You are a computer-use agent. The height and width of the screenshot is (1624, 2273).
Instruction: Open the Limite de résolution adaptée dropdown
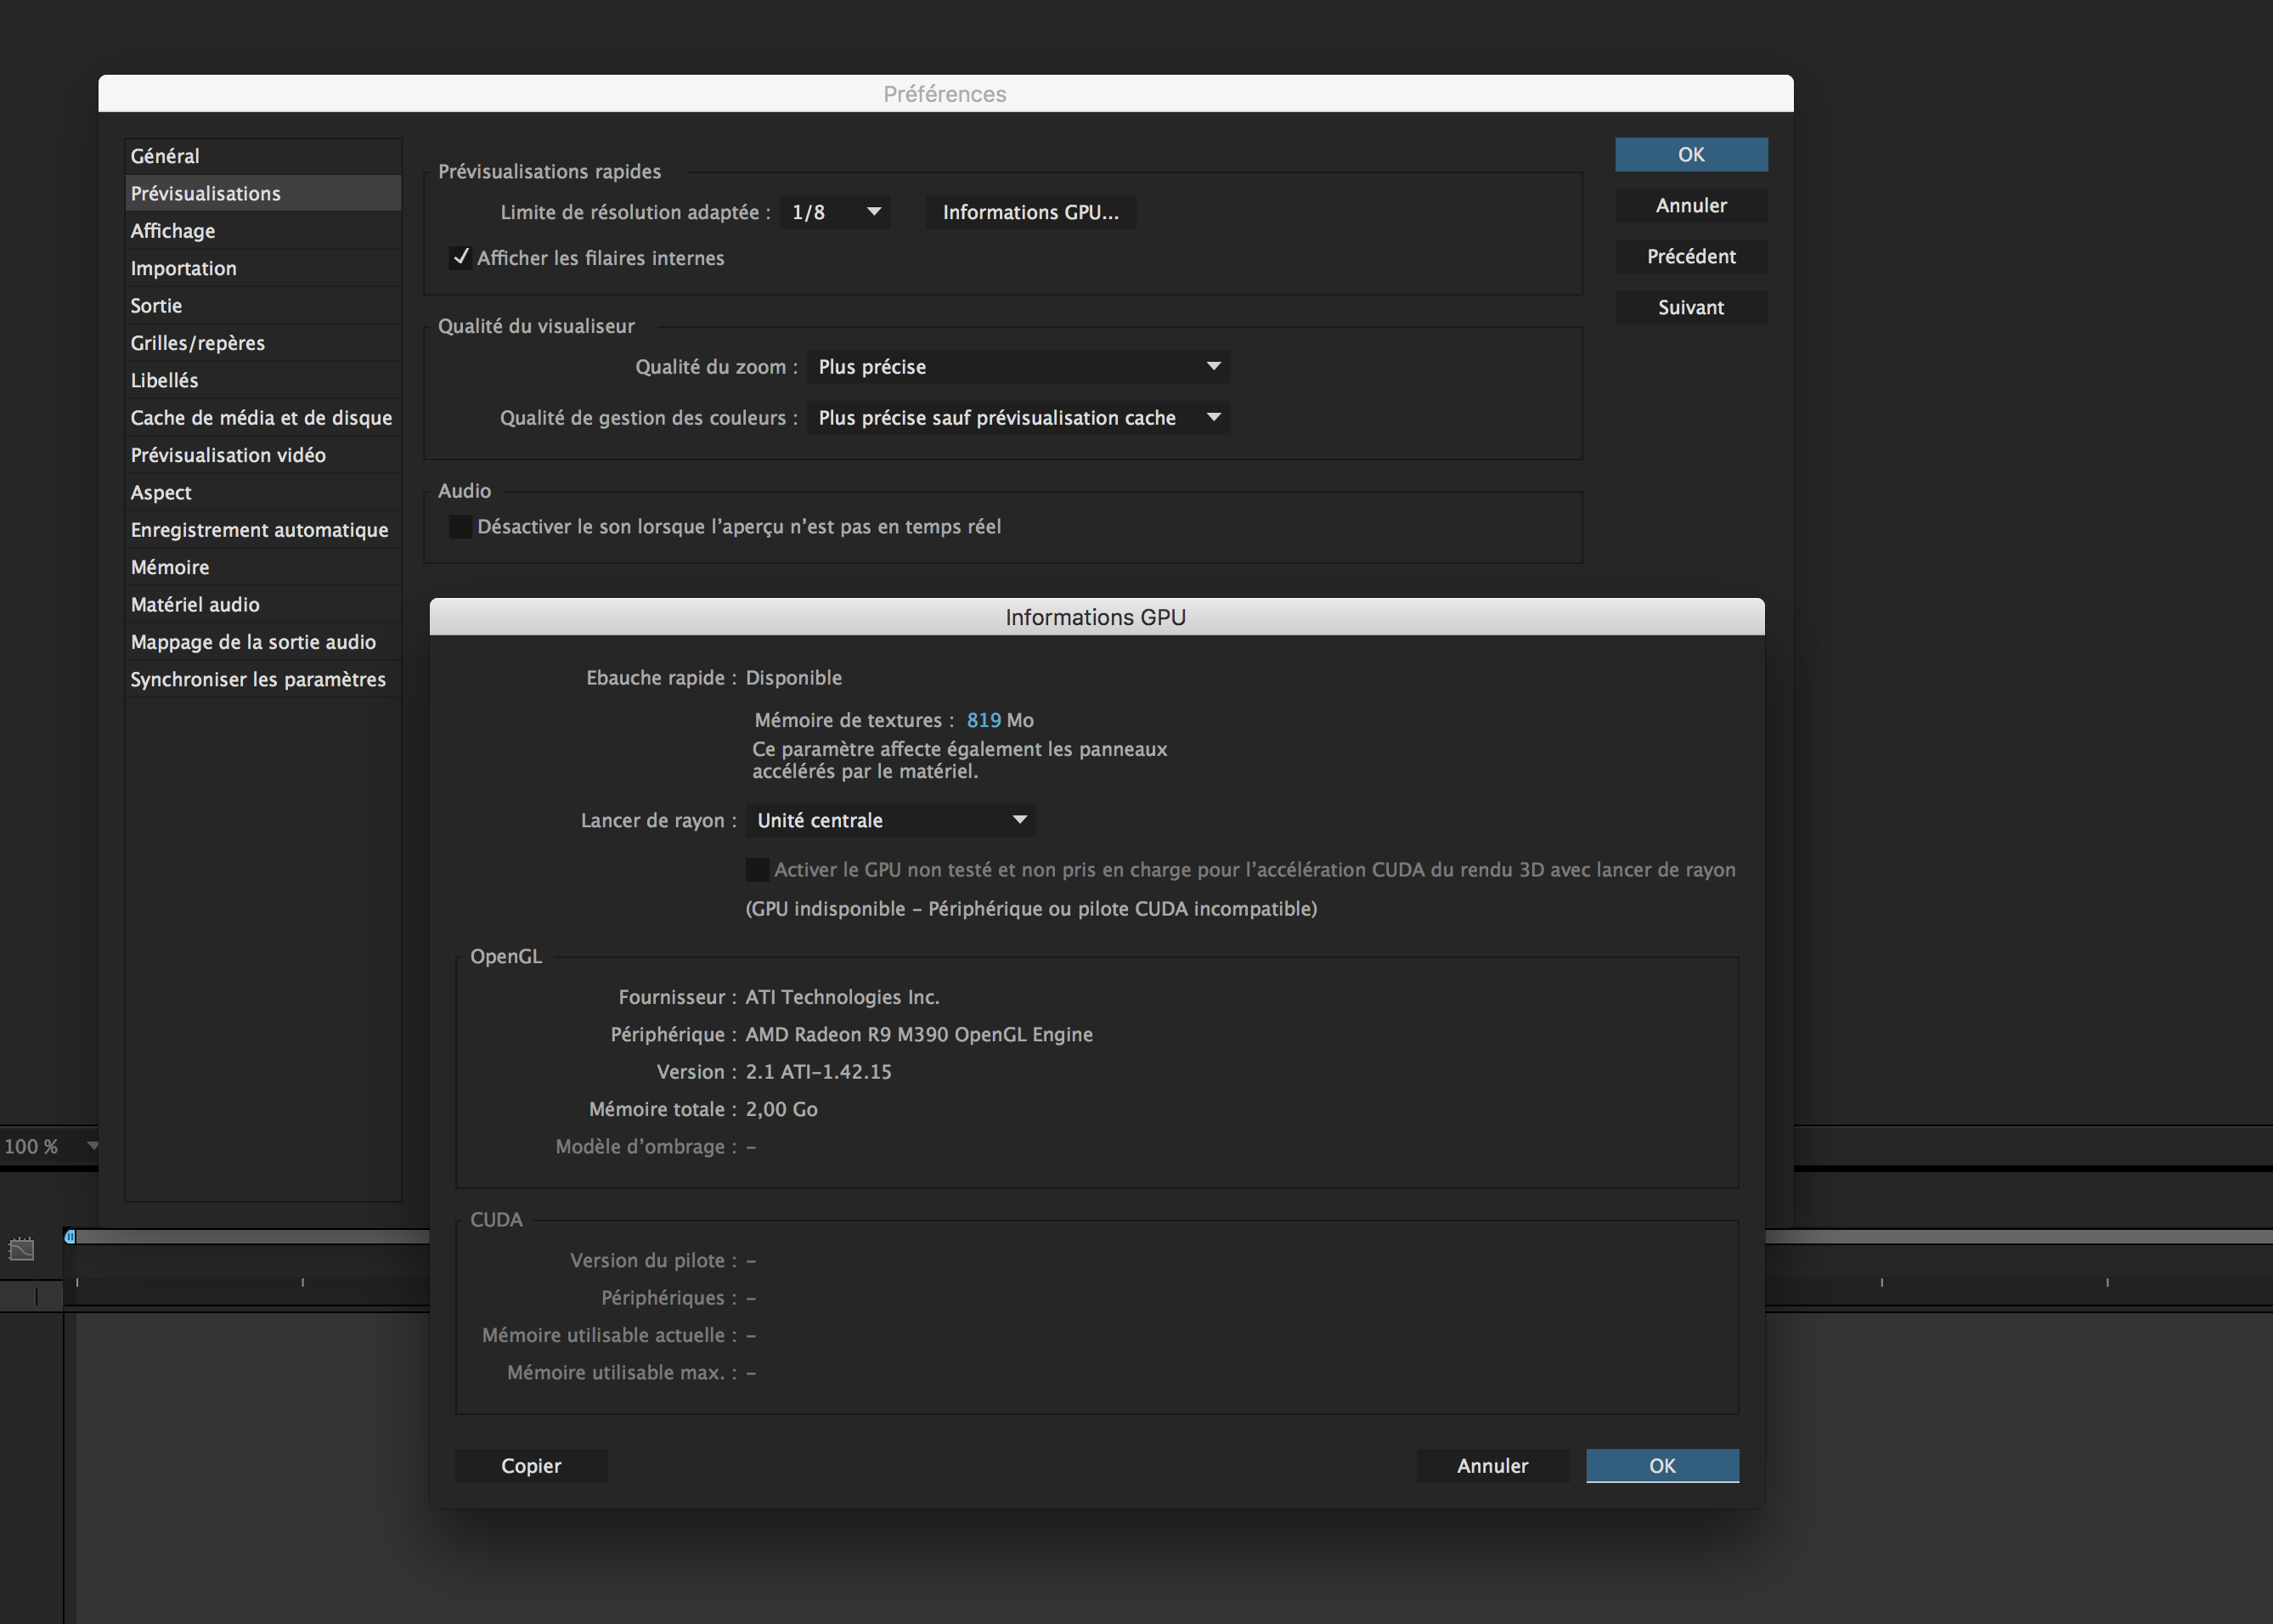[x=835, y=212]
